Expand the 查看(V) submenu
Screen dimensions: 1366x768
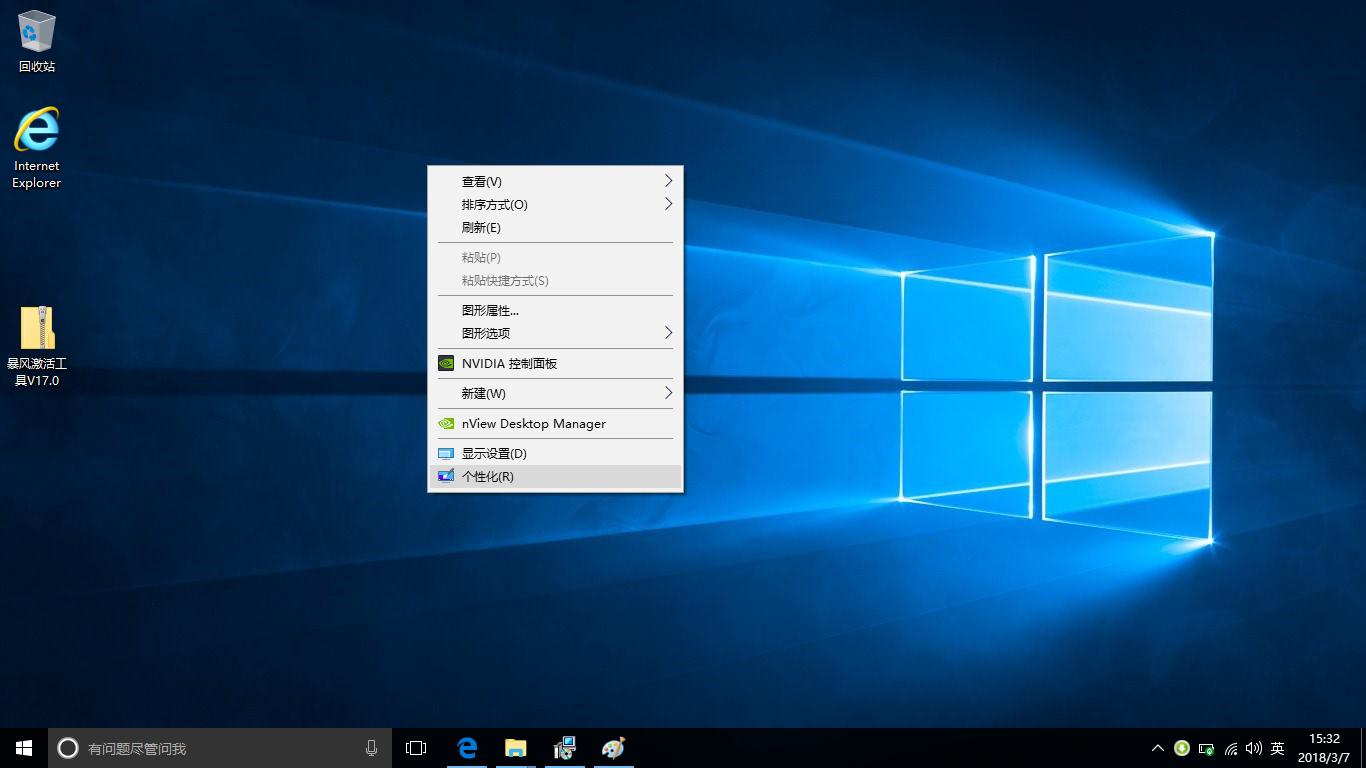(x=481, y=181)
